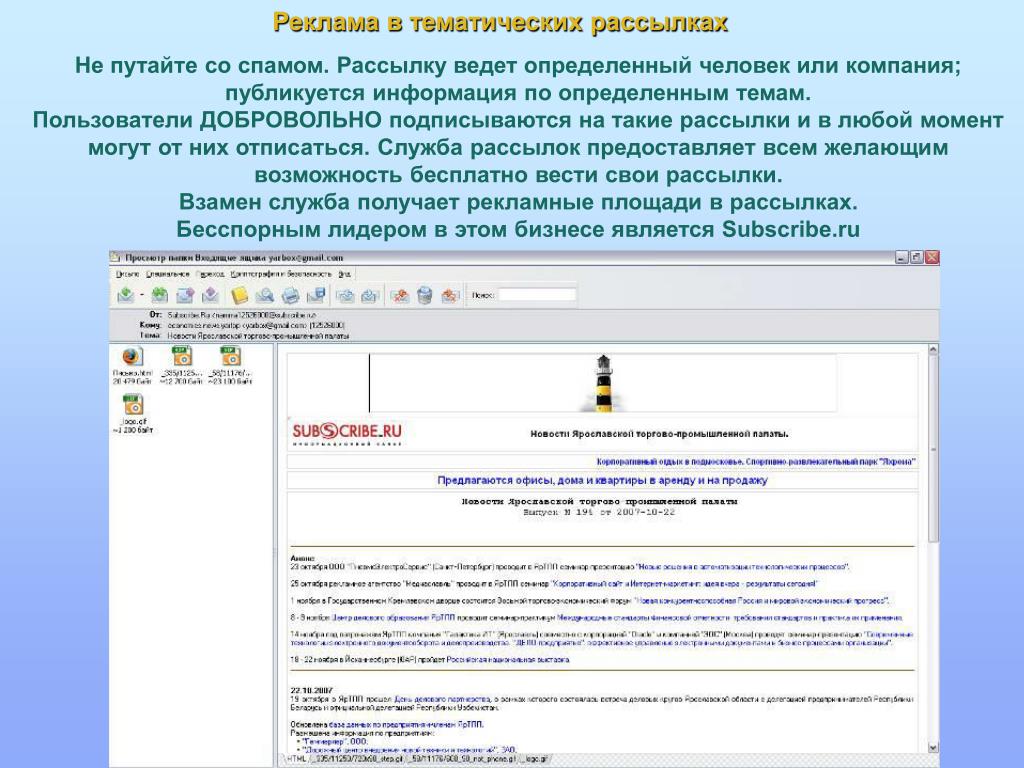The width and height of the screenshot is (1024, 768).
Task: Click the 22.10.2007 date heading
Action: pyautogui.click(x=312, y=690)
